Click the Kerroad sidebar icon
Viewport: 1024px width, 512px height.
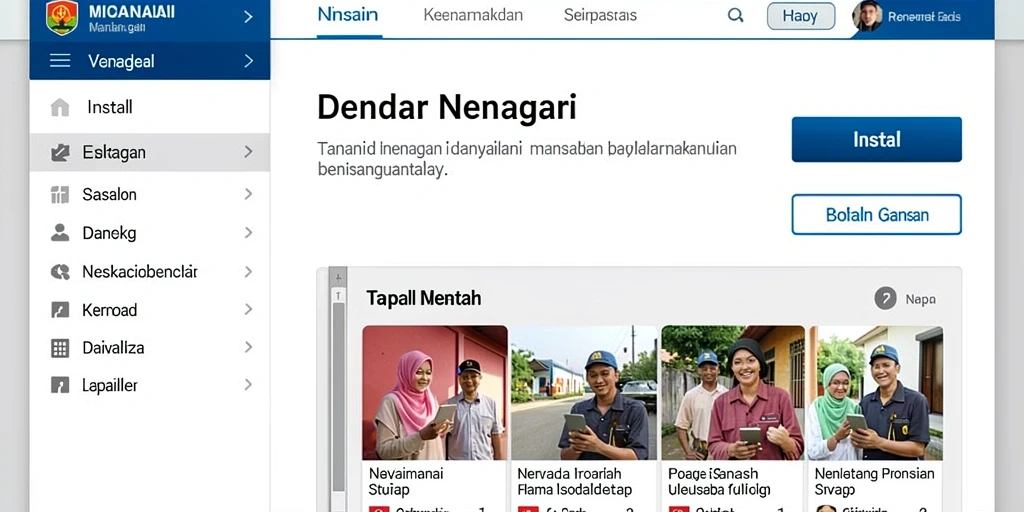point(60,310)
